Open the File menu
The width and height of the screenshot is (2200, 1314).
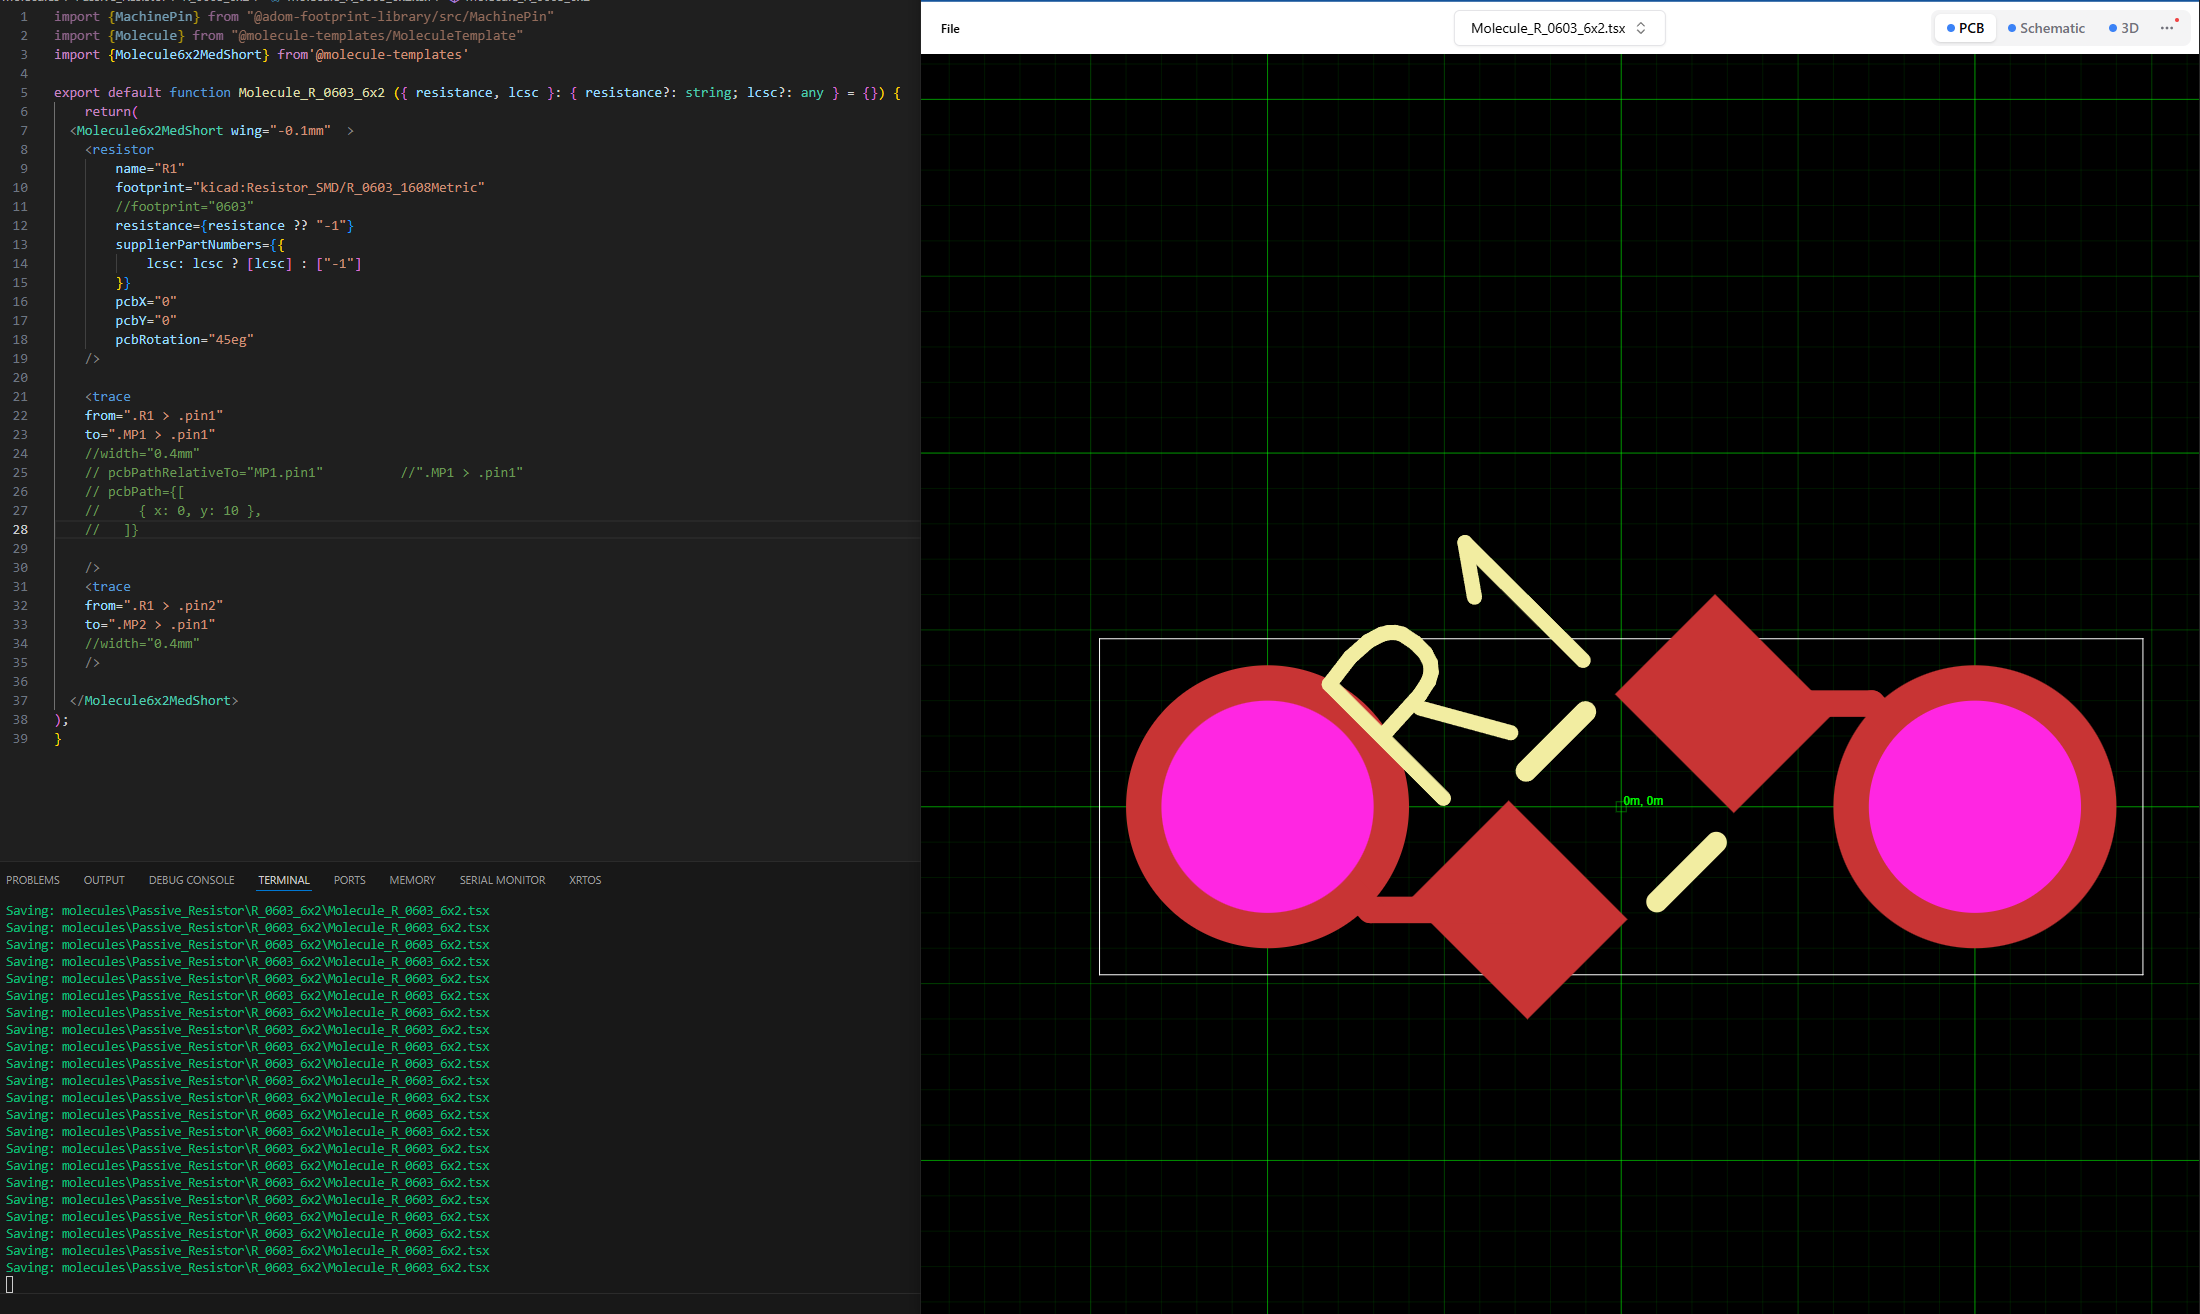pyautogui.click(x=949, y=29)
